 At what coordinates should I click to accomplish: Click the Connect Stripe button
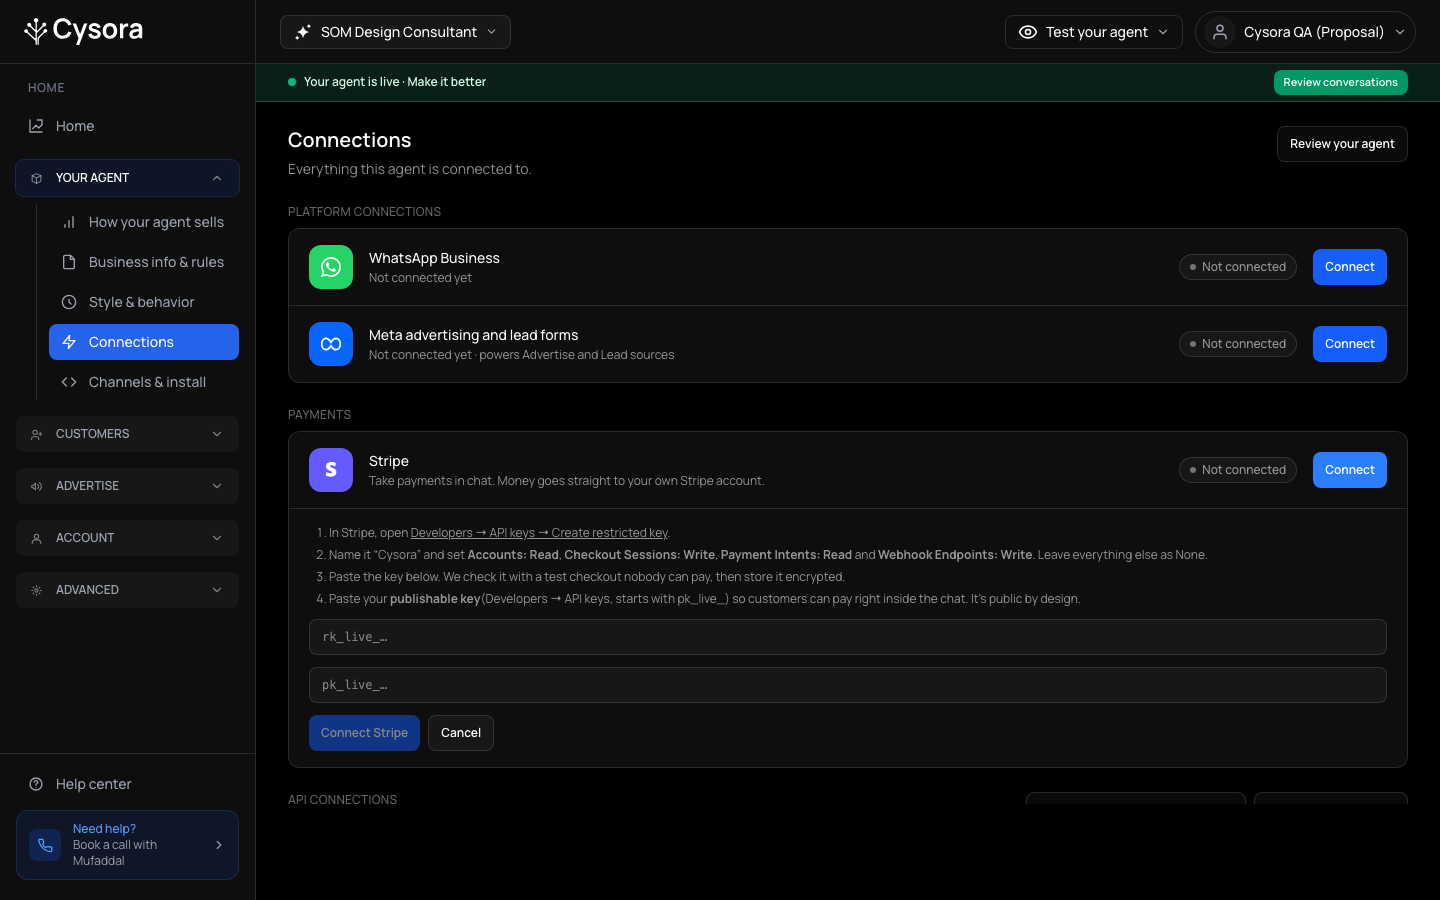364,733
